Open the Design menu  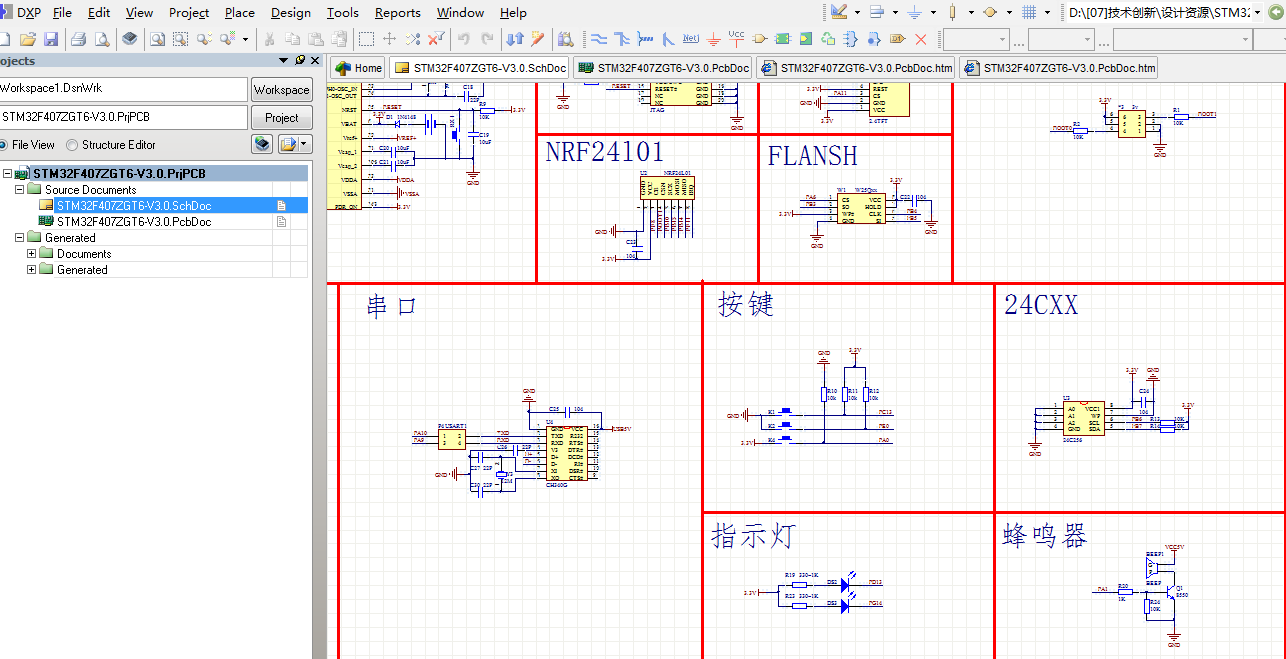291,12
